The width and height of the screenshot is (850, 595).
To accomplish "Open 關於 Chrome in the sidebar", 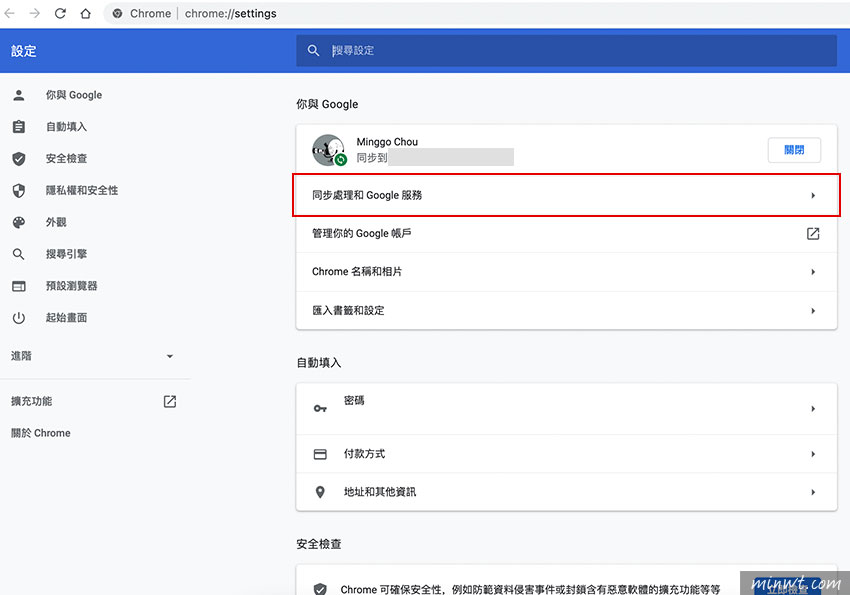I will 41,433.
